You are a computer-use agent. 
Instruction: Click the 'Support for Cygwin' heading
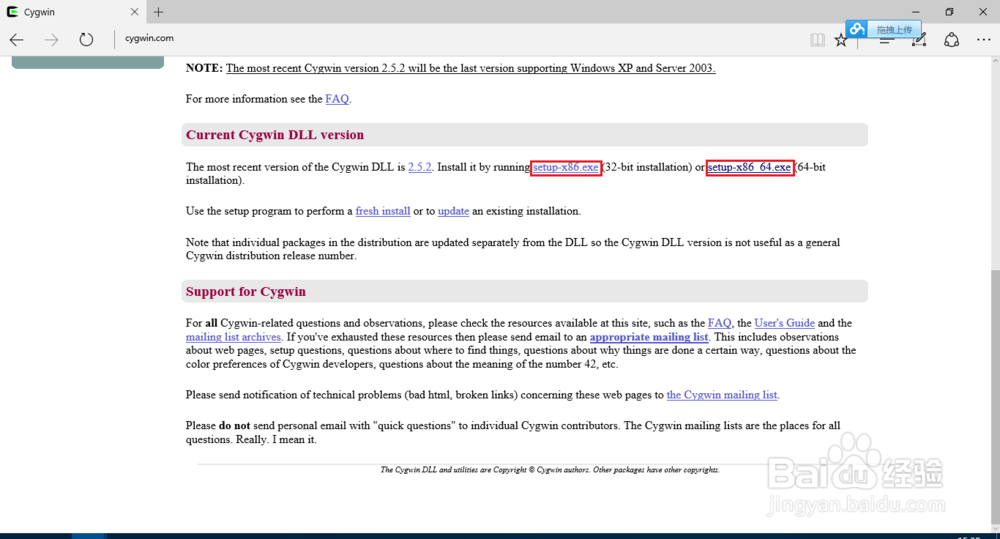pyautogui.click(x=246, y=292)
